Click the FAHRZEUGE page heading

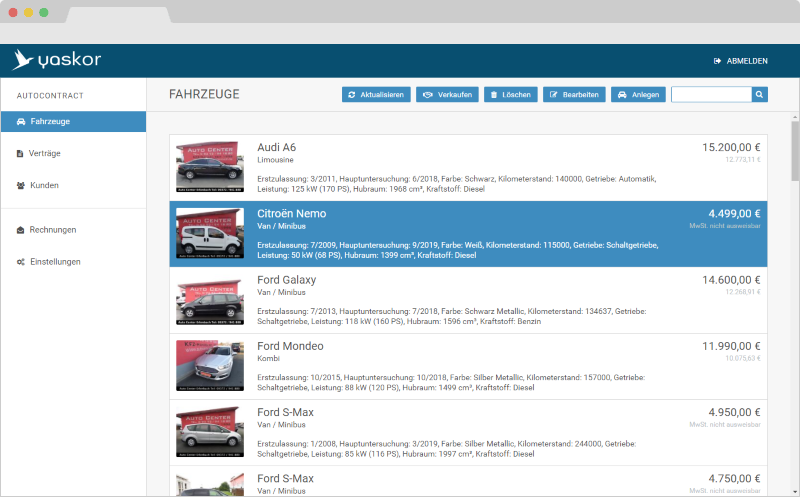point(204,94)
